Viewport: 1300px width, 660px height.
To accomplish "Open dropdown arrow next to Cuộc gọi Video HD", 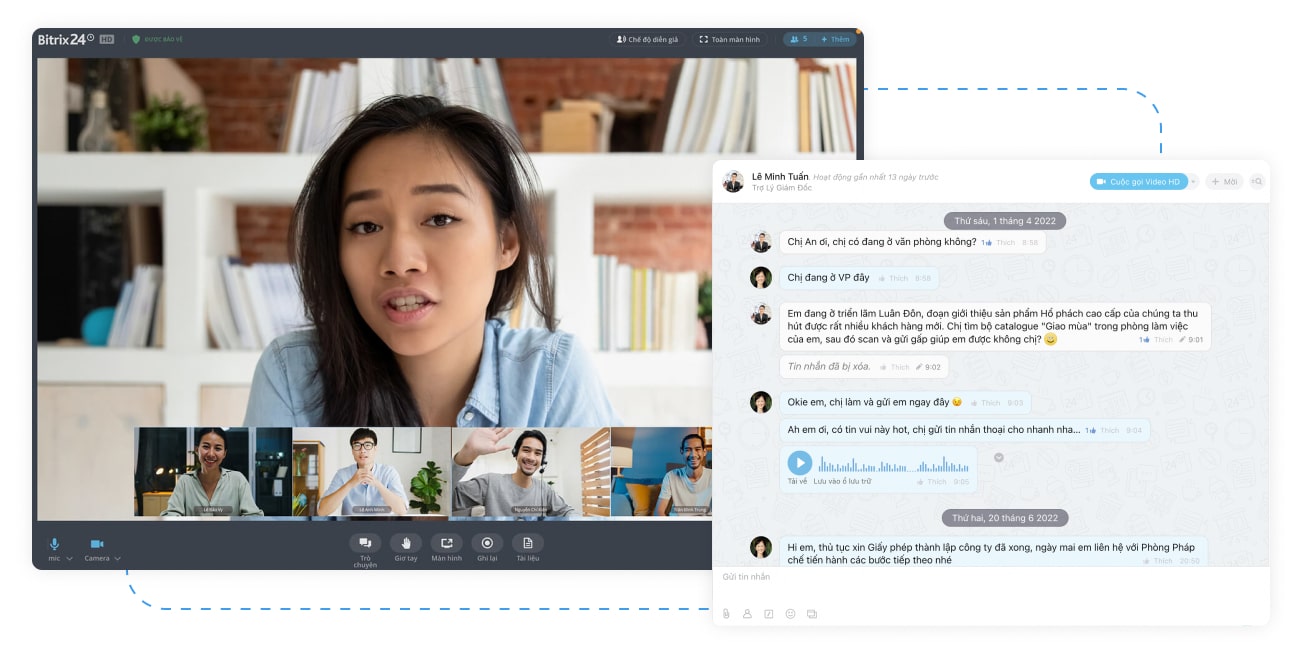I will coord(1193,182).
